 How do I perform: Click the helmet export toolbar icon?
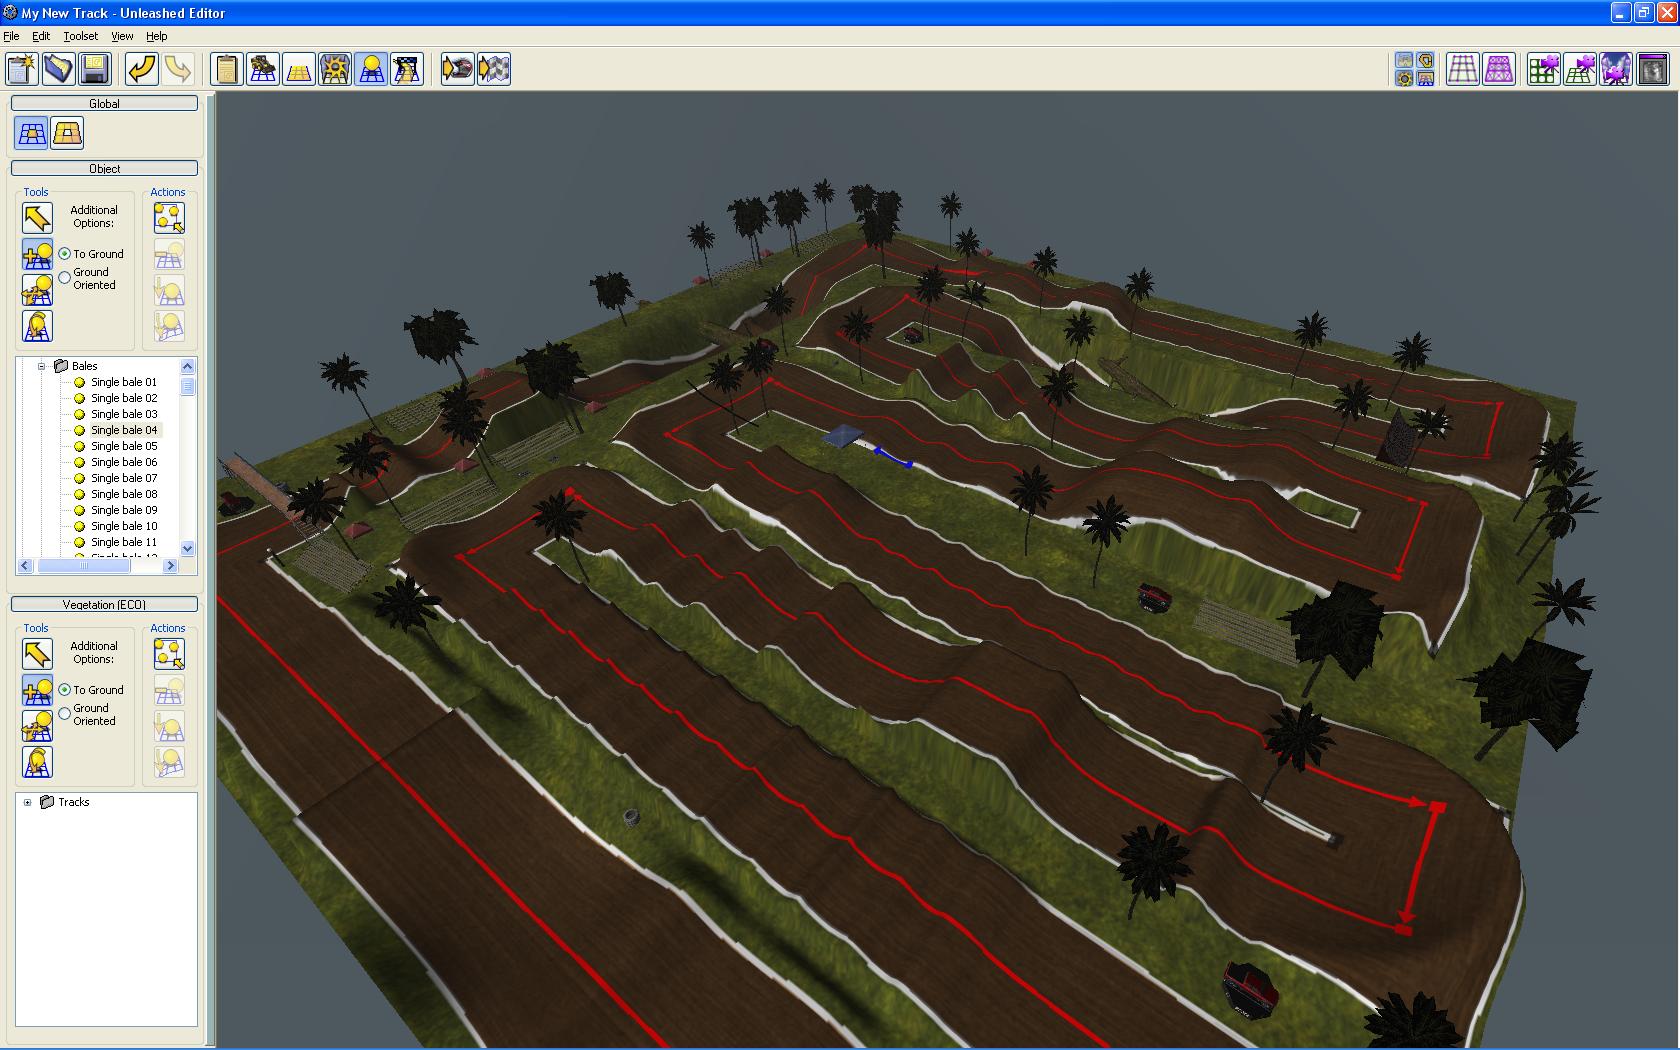click(x=457, y=69)
